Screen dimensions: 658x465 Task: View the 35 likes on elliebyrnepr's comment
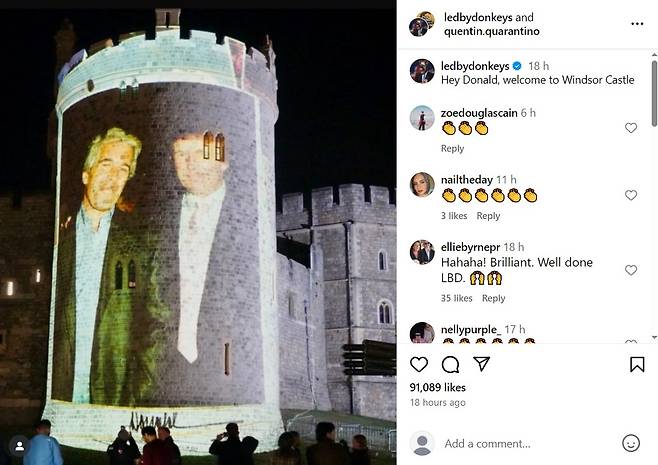point(457,298)
